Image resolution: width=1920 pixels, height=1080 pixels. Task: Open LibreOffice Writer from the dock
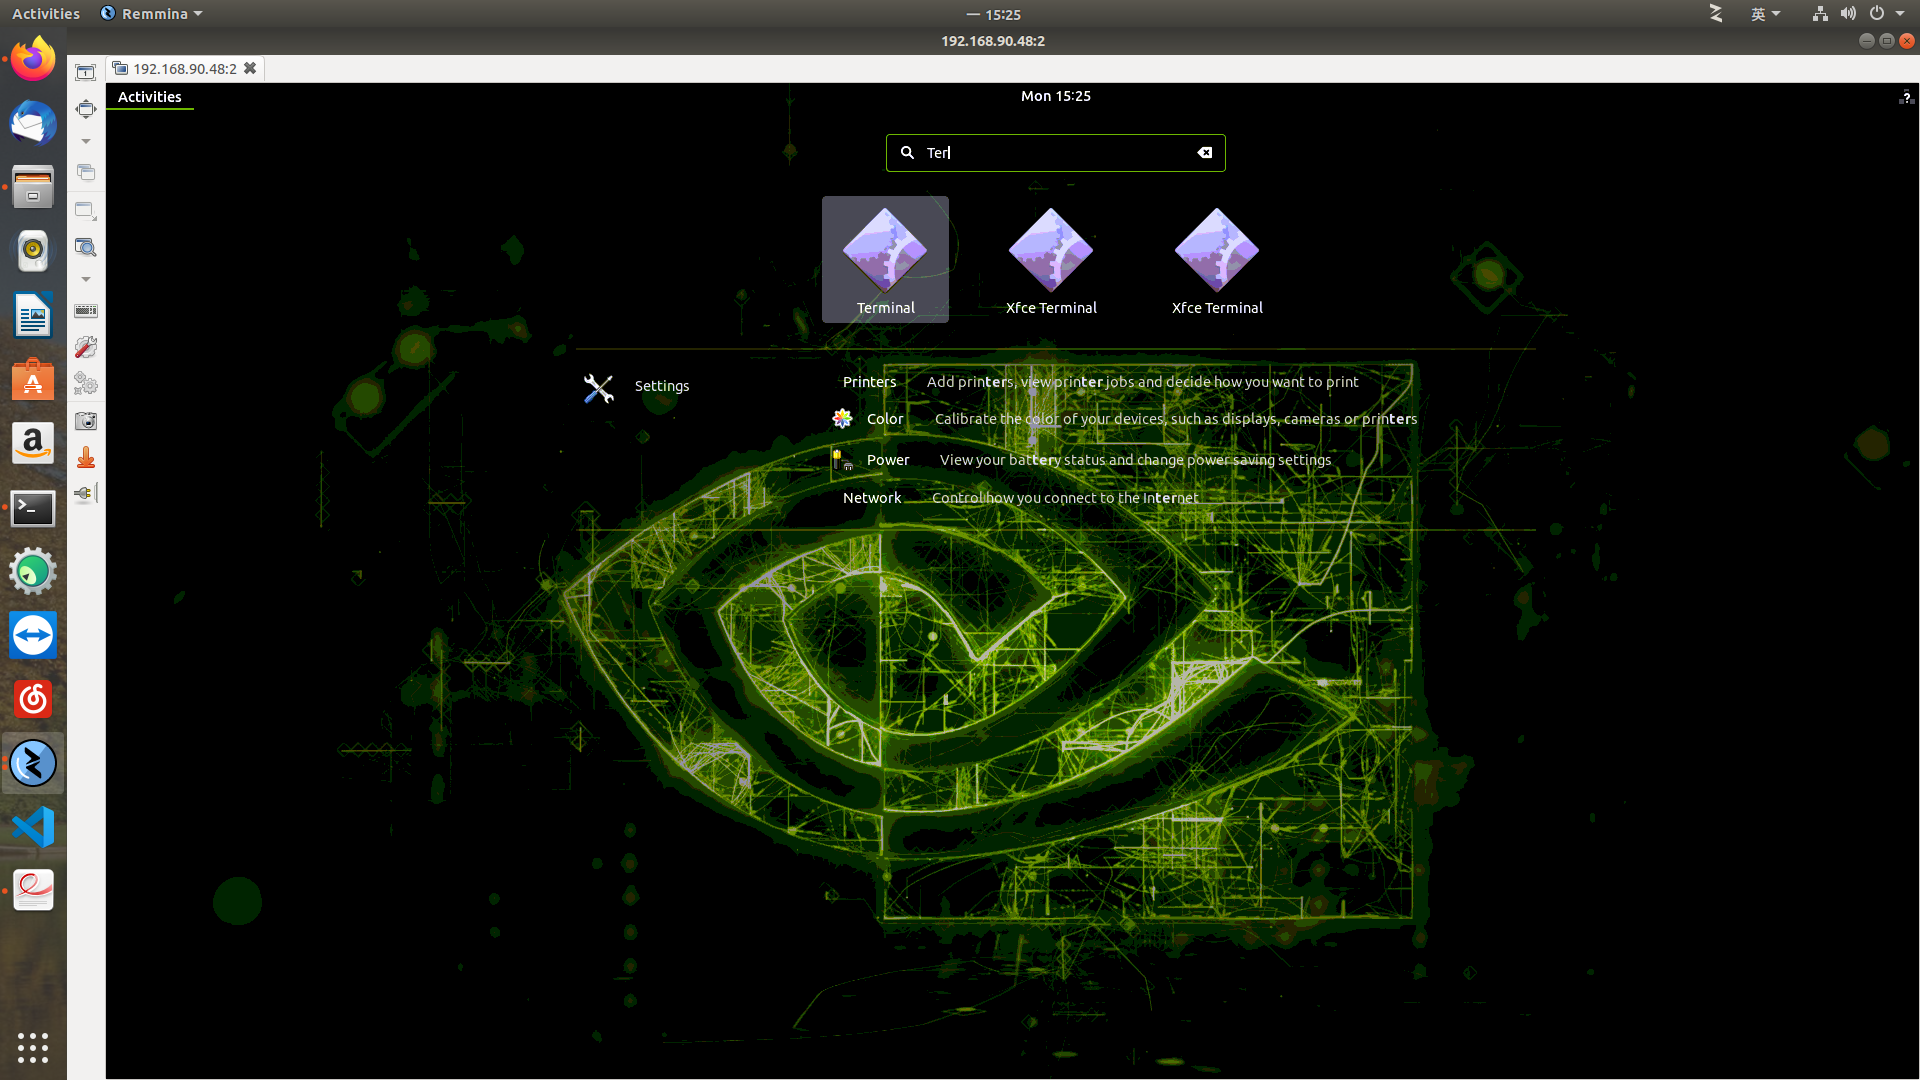tap(33, 316)
